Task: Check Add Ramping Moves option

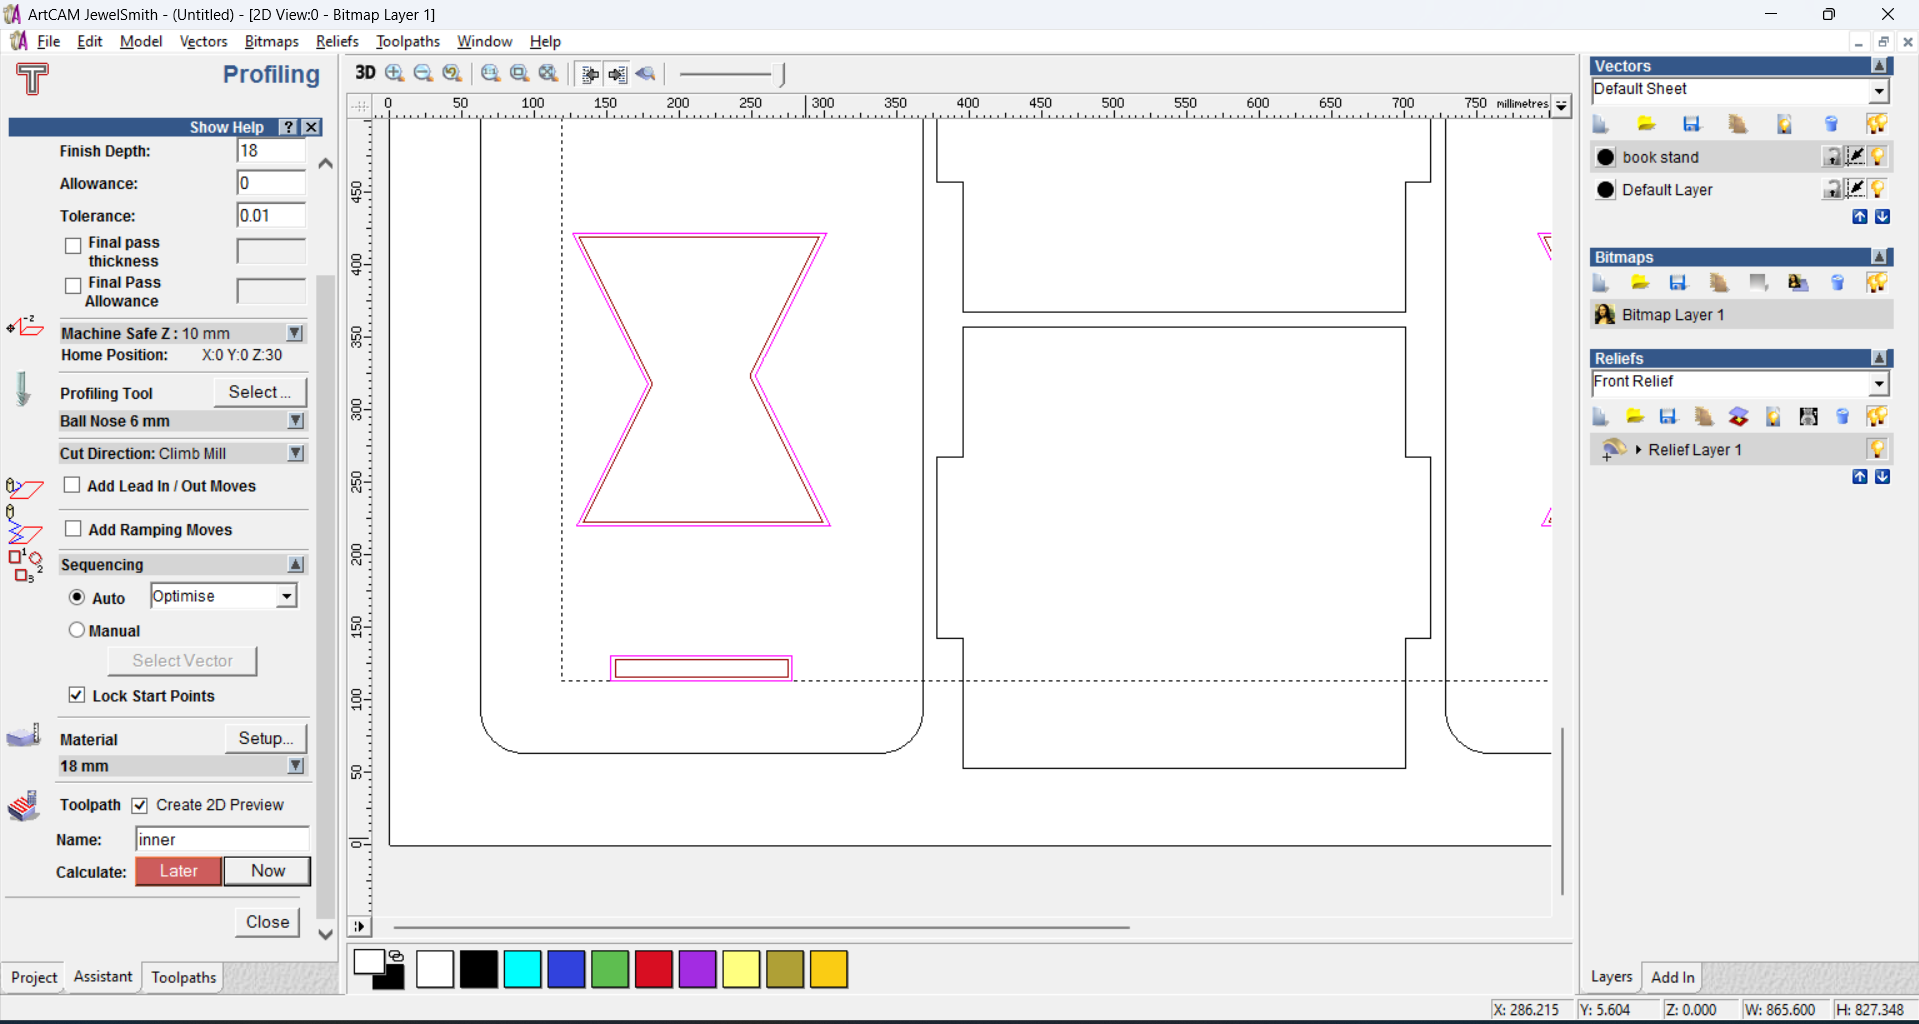Action: [x=73, y=528]
